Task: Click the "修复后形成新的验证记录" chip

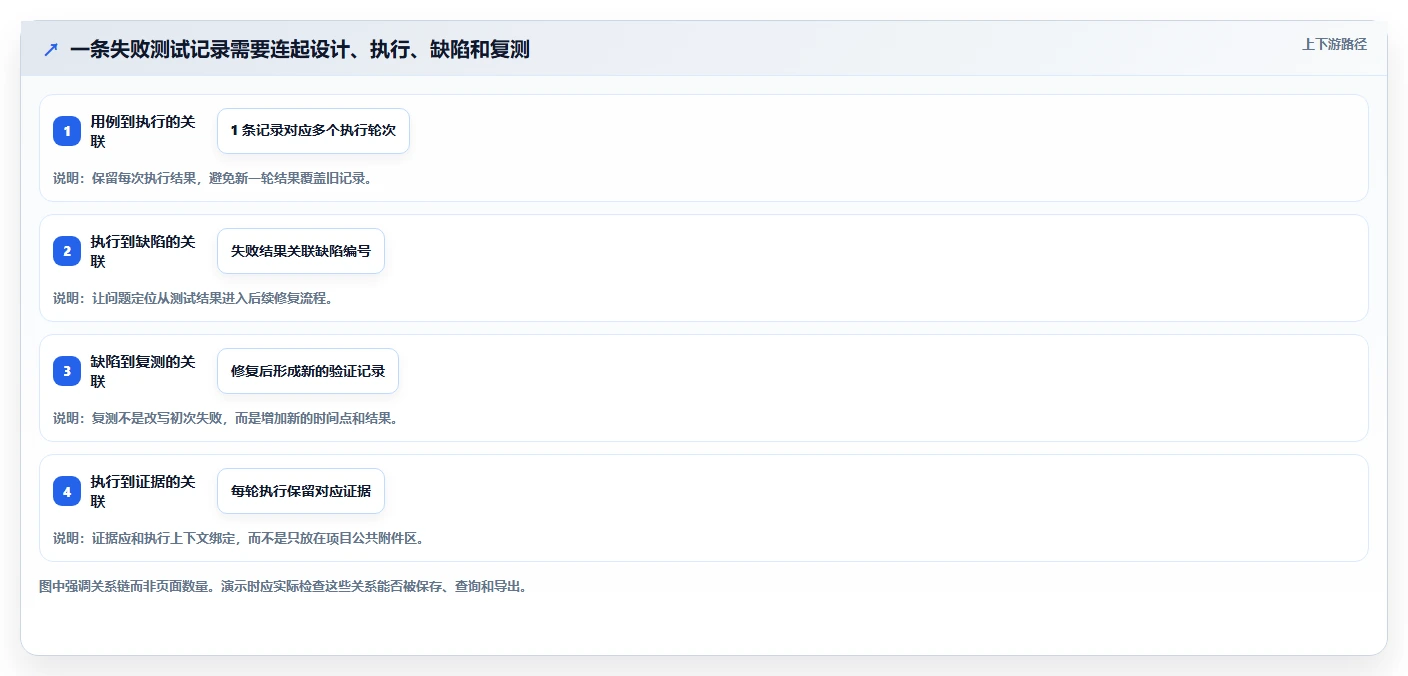Action: pos(308,371)
